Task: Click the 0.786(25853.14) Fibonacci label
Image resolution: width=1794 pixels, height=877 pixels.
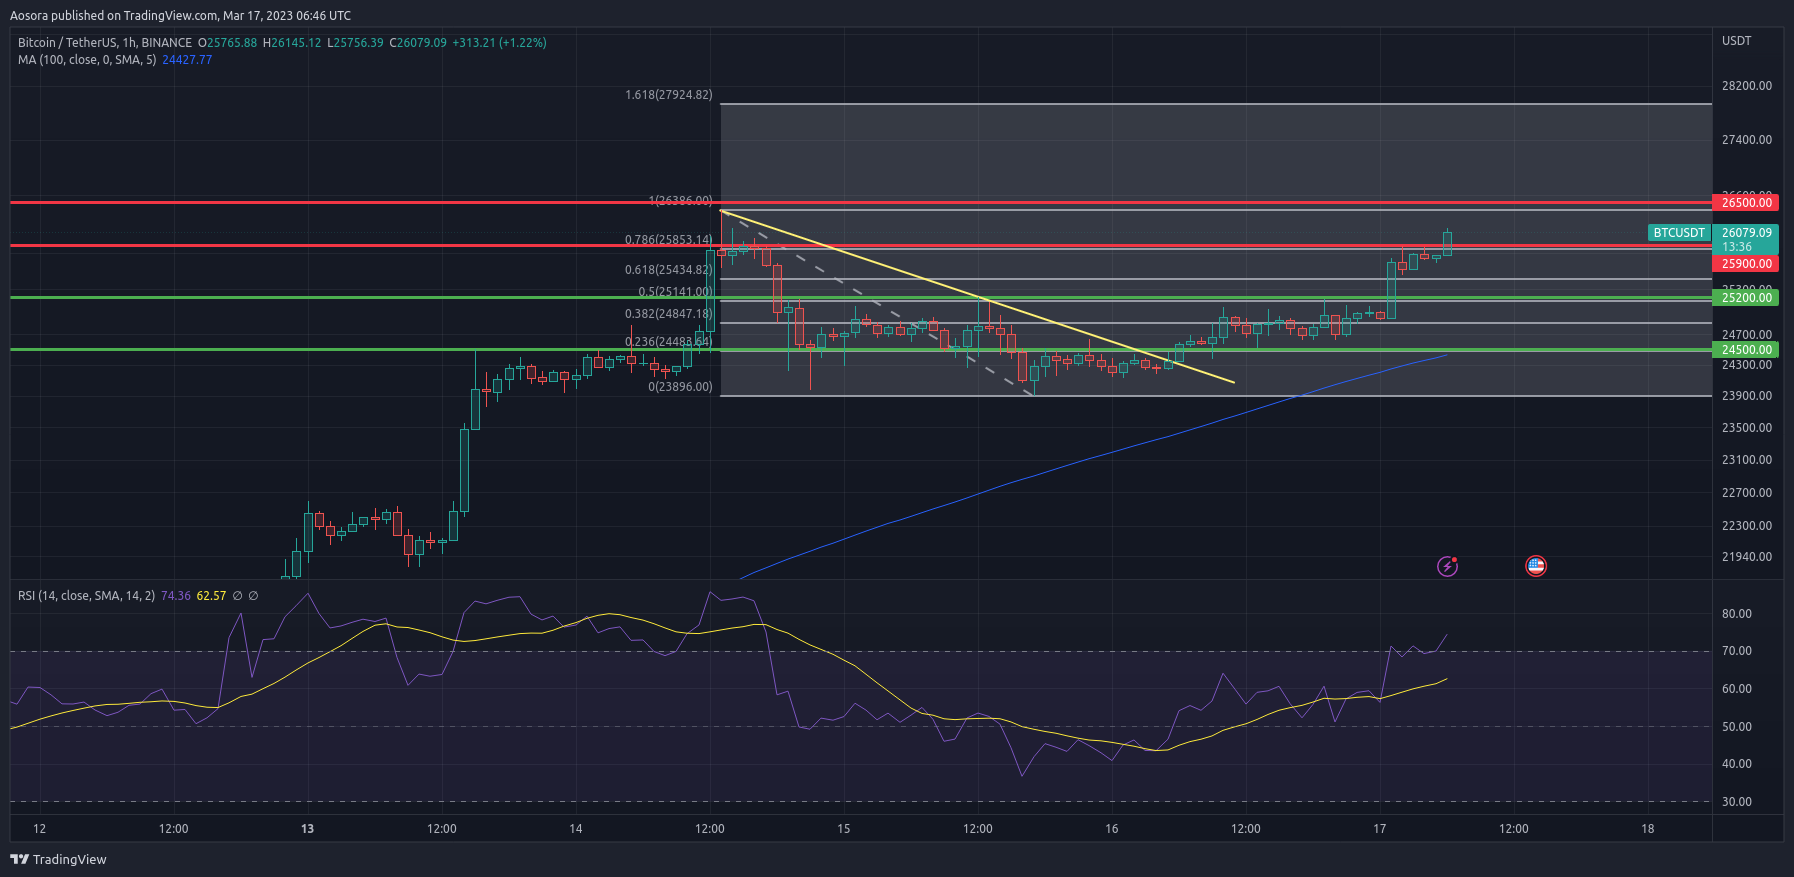Action: tap(669, 240)
